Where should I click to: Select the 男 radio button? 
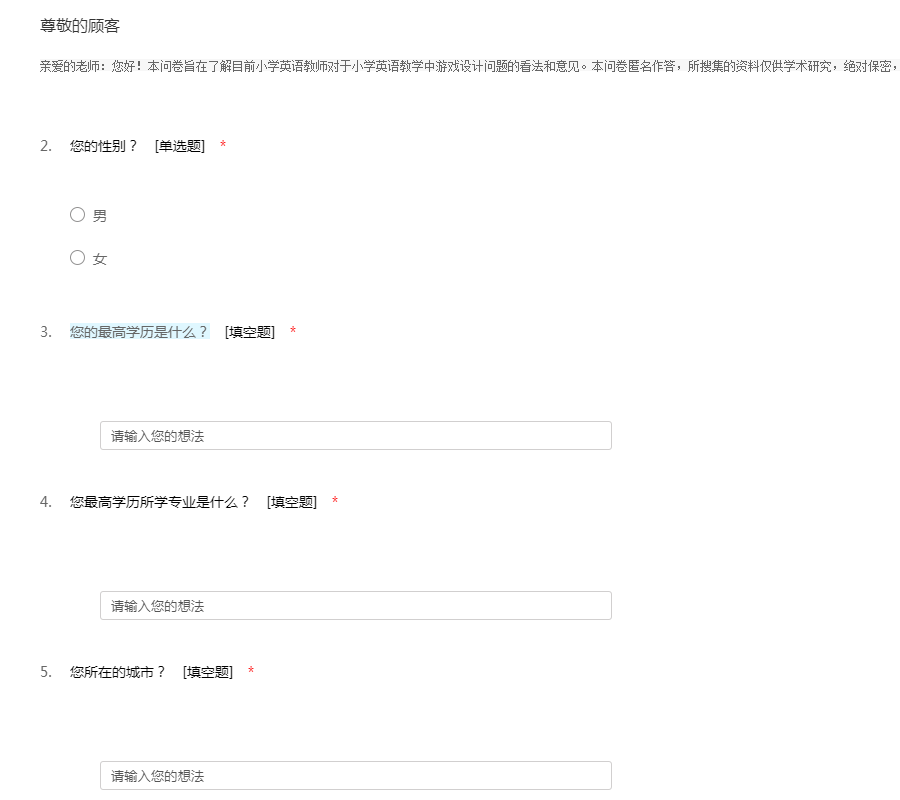(x=77, y=214)
